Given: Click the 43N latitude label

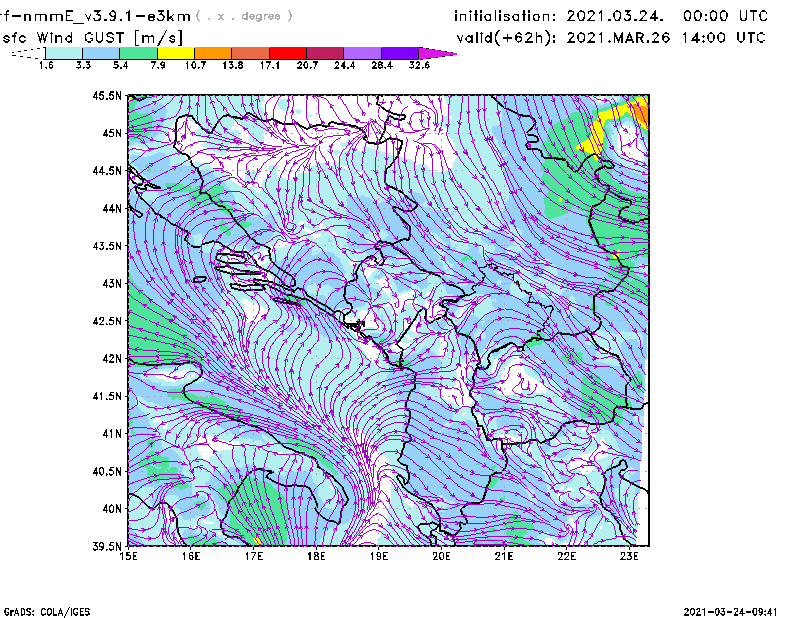Looking at the screenshot, I should (112, 283).
